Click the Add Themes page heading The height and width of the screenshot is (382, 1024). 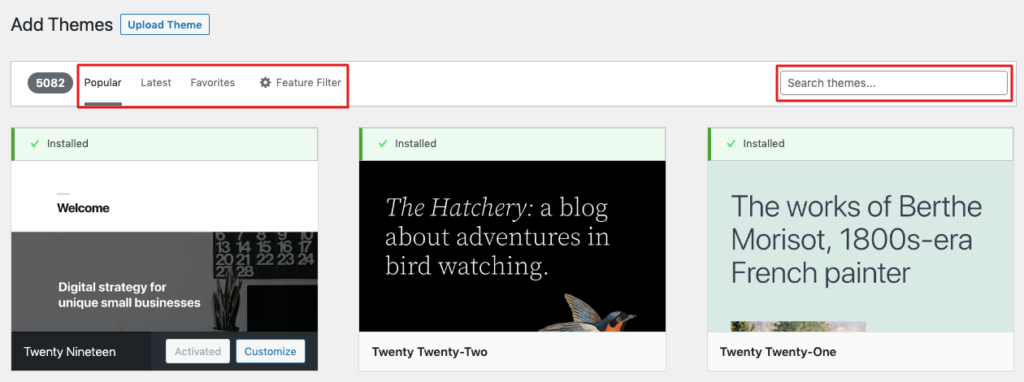pos(62,25)
